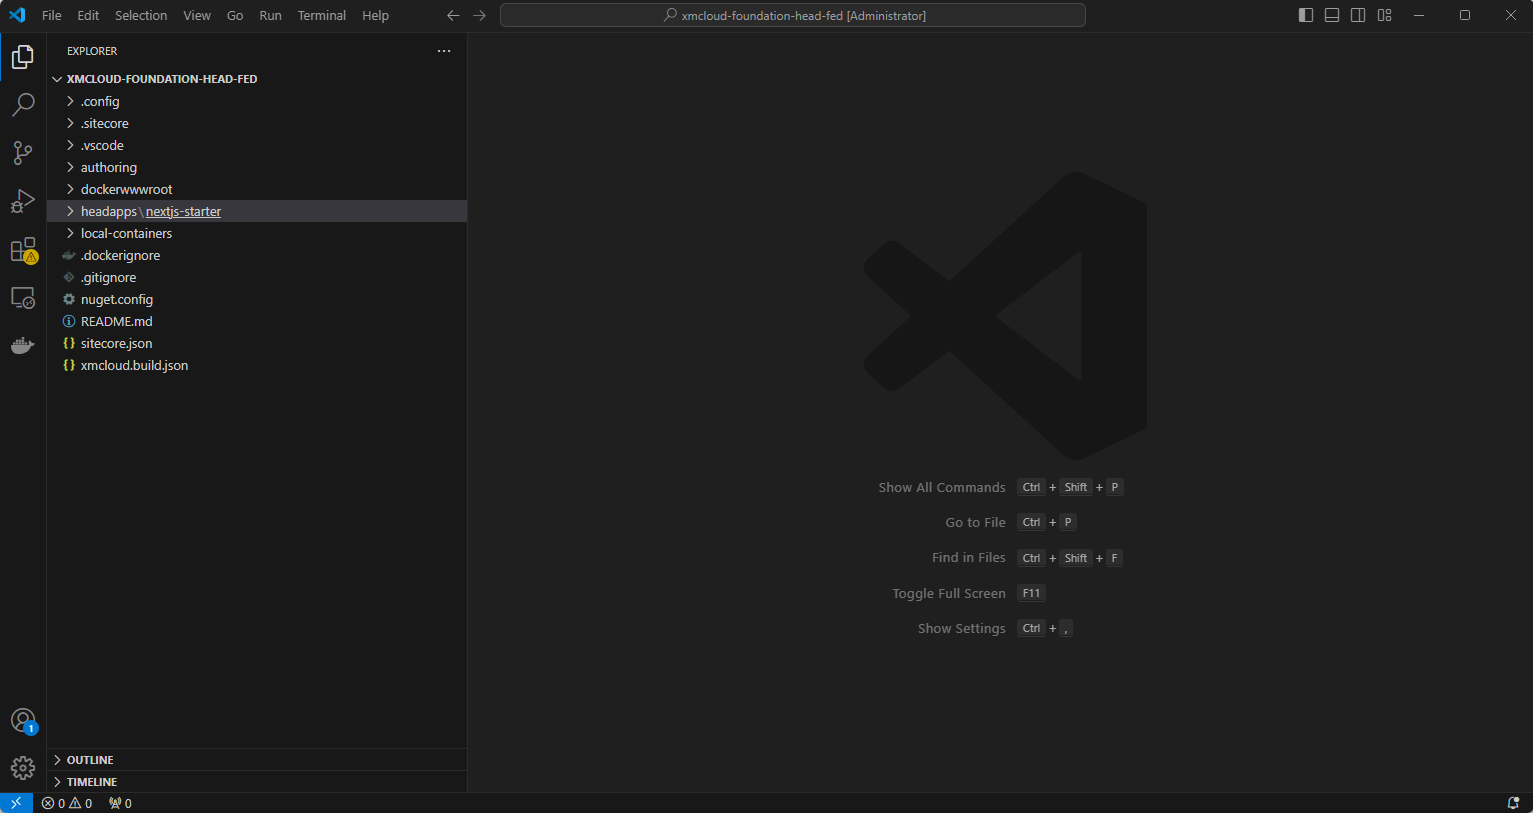Screen dimensions: 1533x813
Task: Open the Edit menu
Action: coord(88,15)
